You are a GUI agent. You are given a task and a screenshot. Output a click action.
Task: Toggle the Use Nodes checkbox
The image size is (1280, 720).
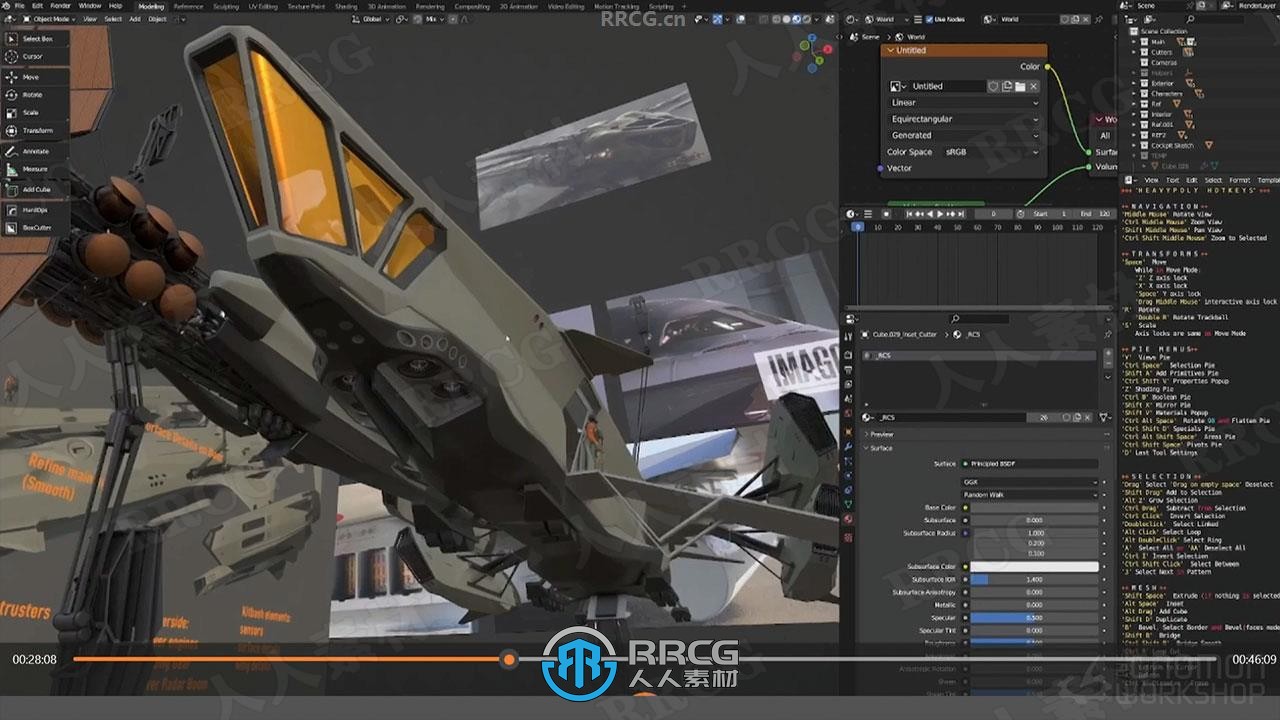pos(929,19)
